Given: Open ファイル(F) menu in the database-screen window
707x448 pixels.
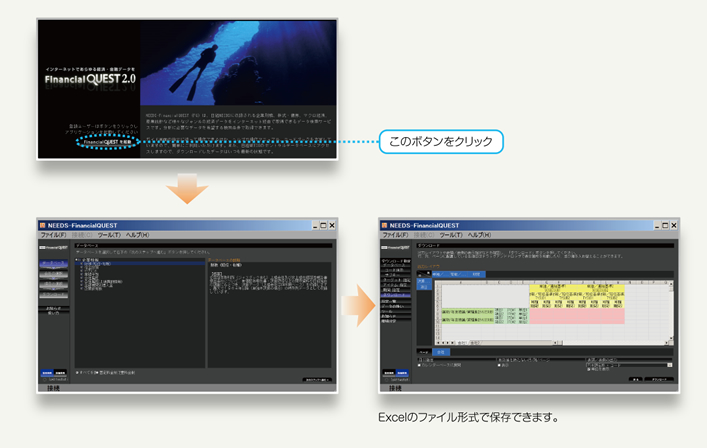Looking at the screenshot, I should [53, 235].
